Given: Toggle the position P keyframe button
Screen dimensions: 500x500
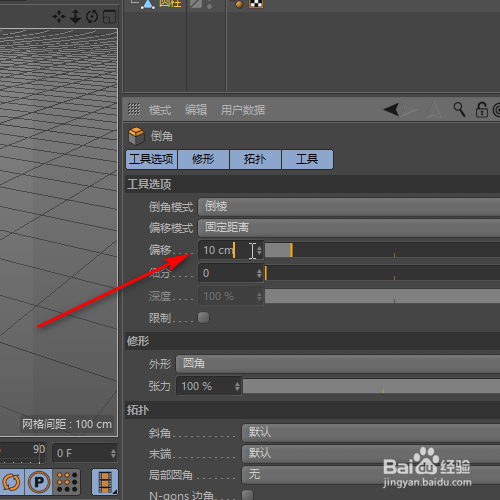Looking at the screenshot, I should (x=39, y=482).
